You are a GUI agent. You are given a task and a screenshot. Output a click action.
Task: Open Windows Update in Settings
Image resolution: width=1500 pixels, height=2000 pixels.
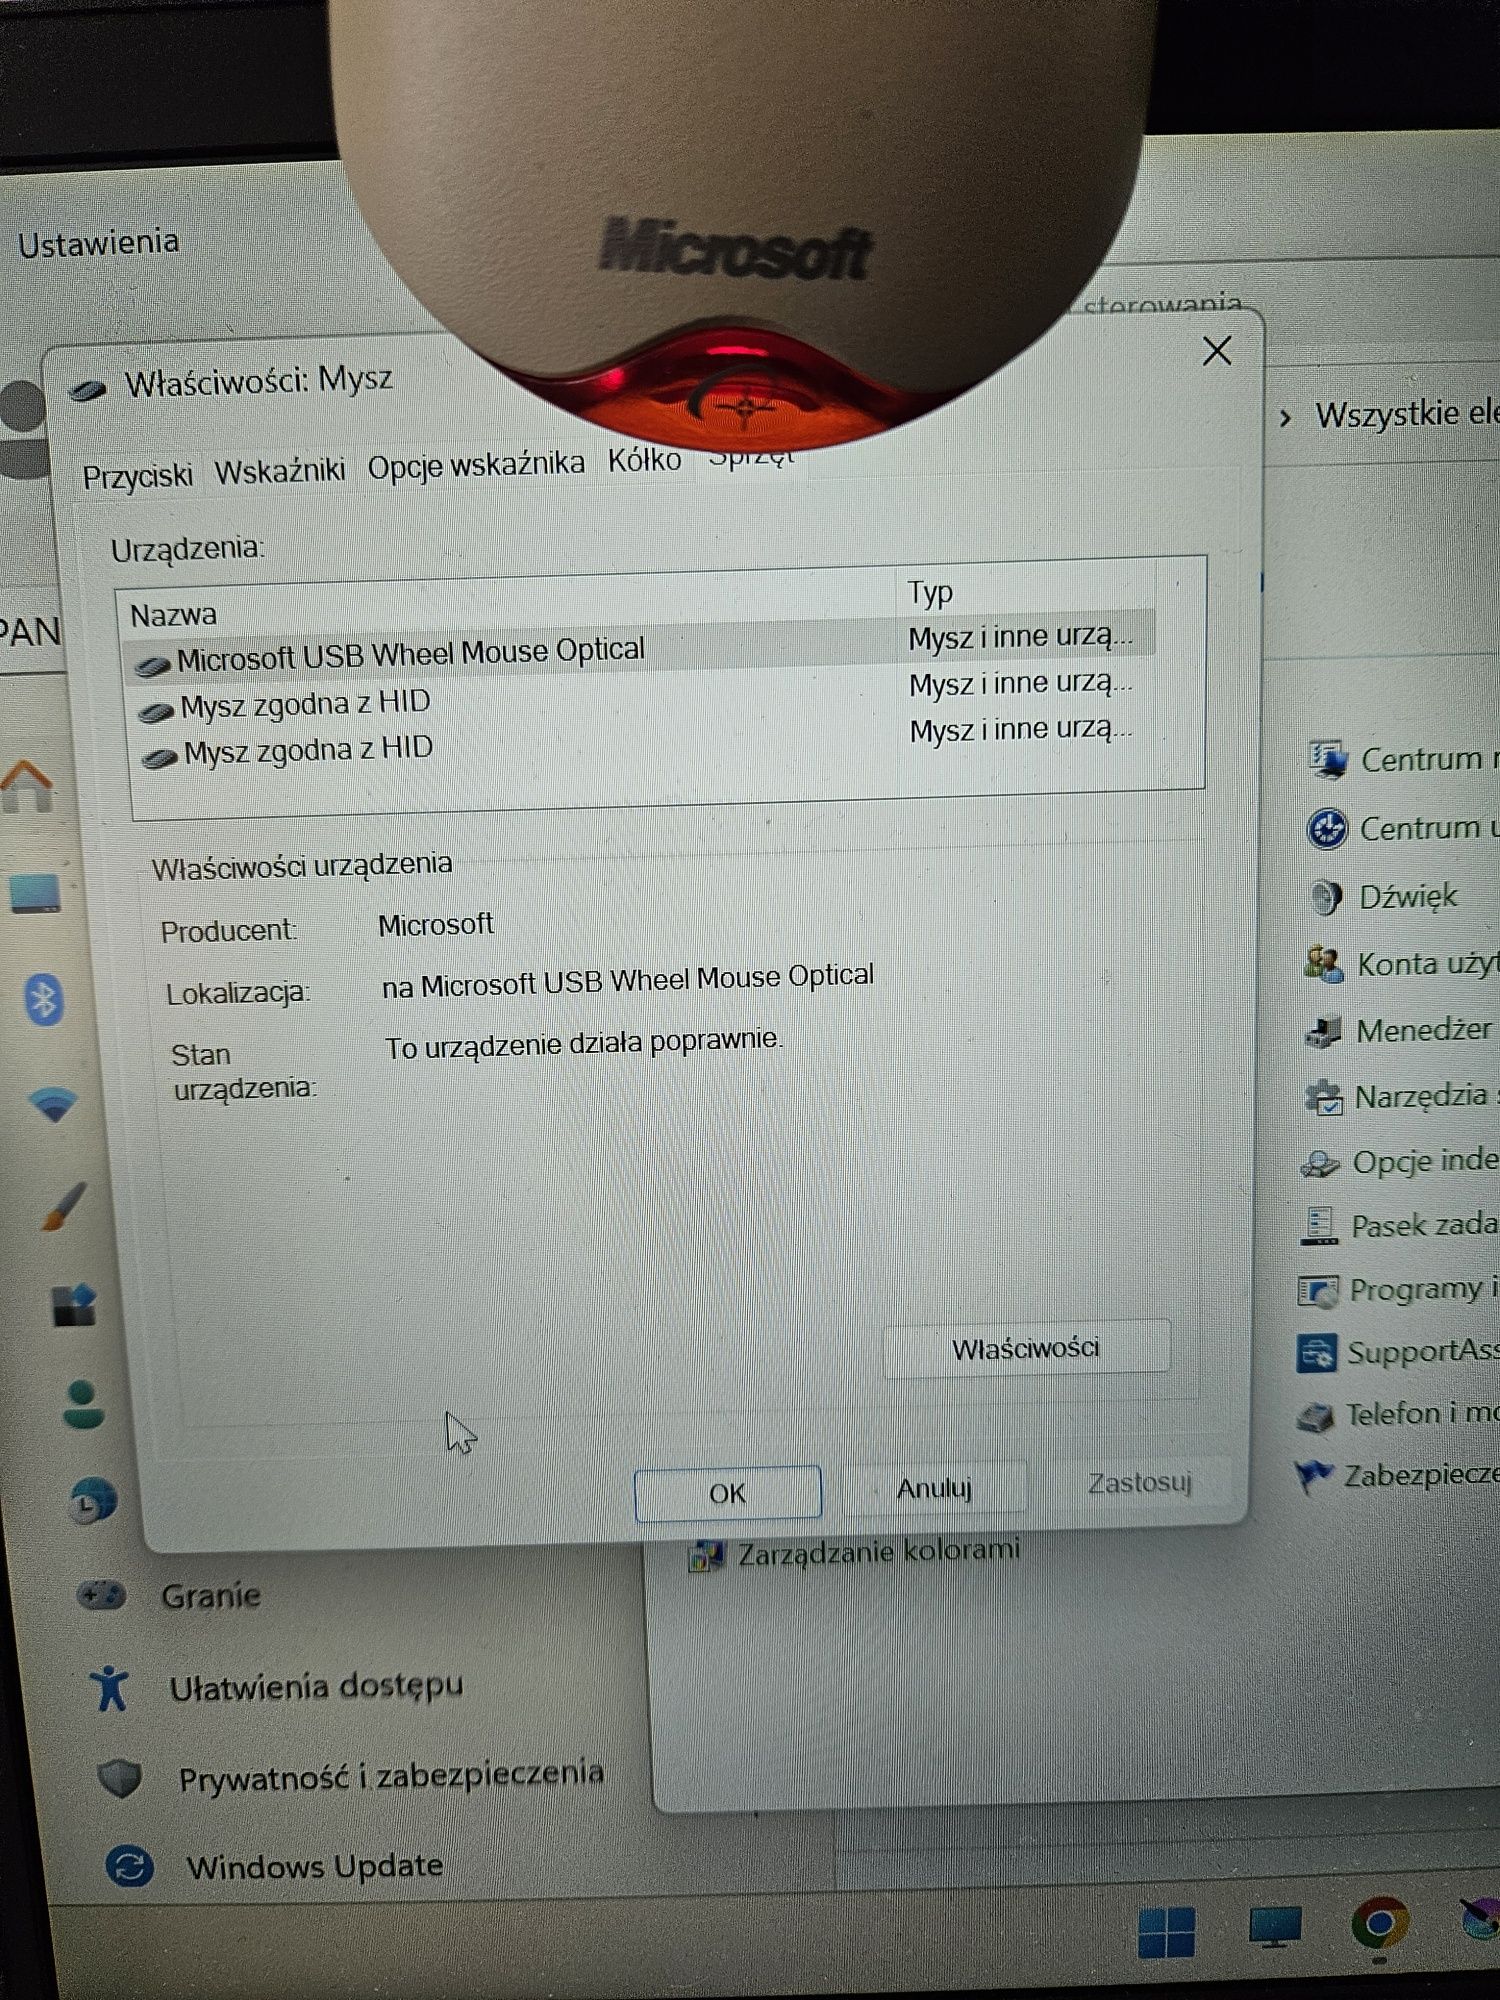[315, 1866]
